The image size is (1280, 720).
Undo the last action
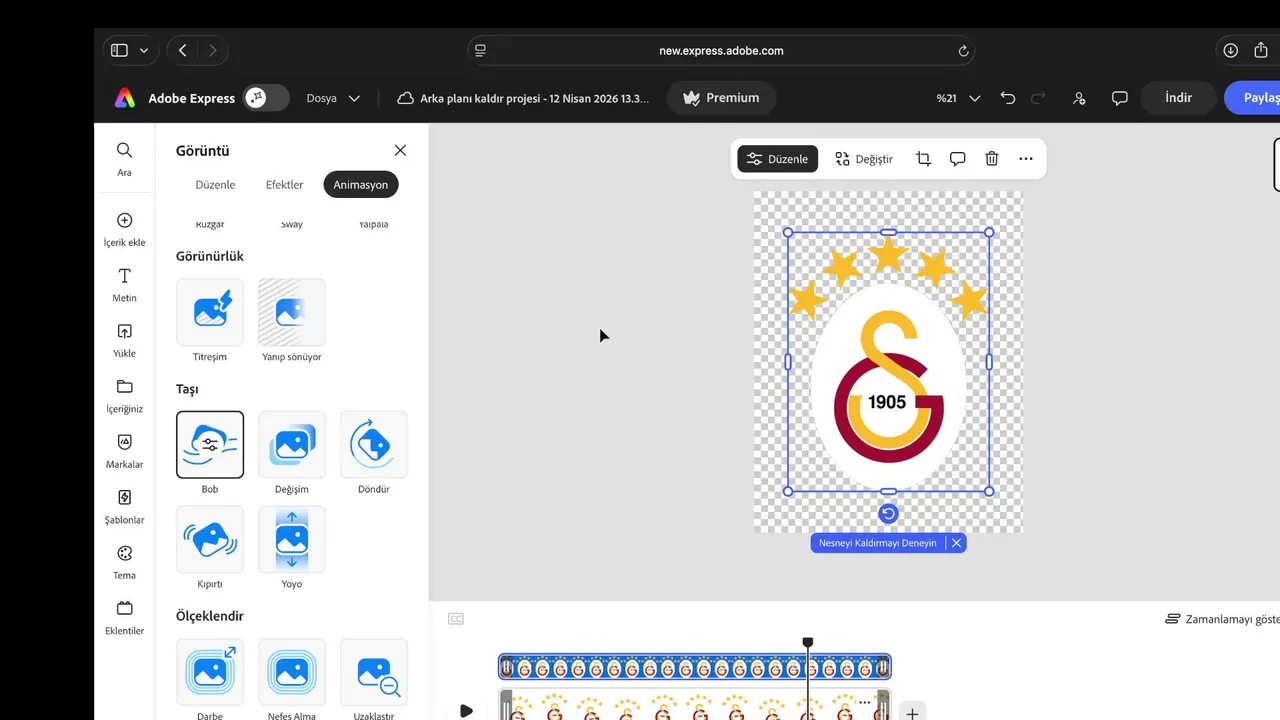pyautogui.click(x=1008, y=98)
